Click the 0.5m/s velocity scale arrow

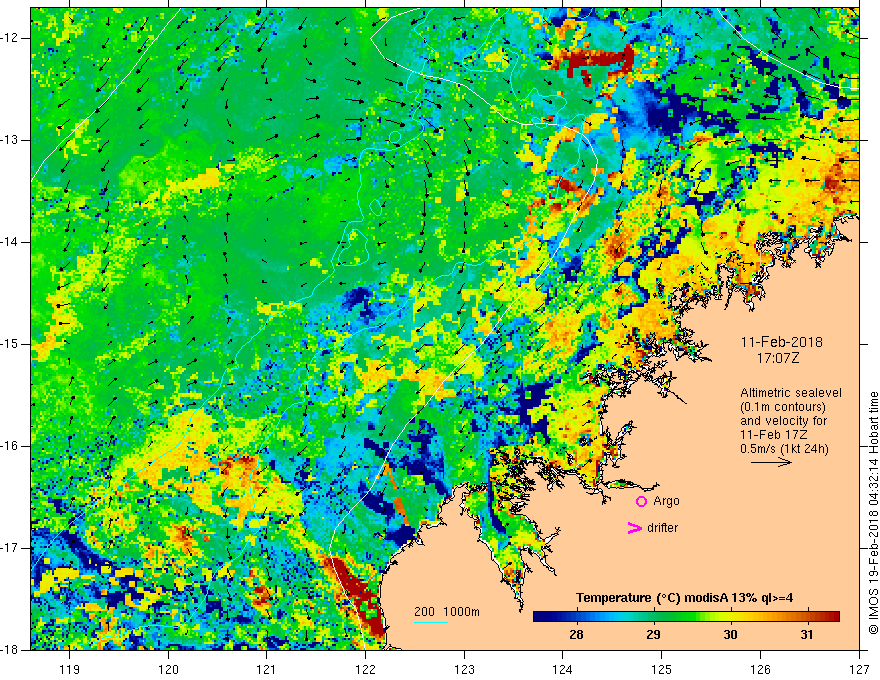771,462
